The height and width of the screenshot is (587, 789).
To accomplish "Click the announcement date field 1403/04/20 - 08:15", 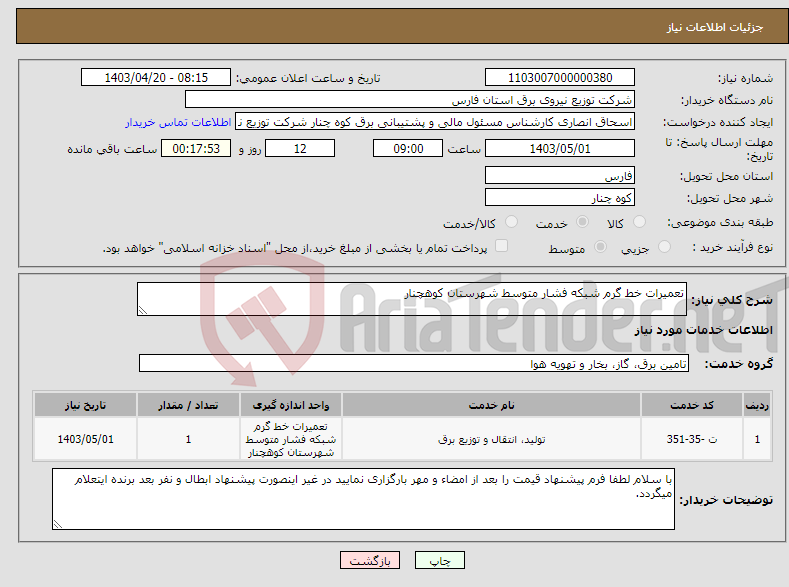I will coord(156,77).
